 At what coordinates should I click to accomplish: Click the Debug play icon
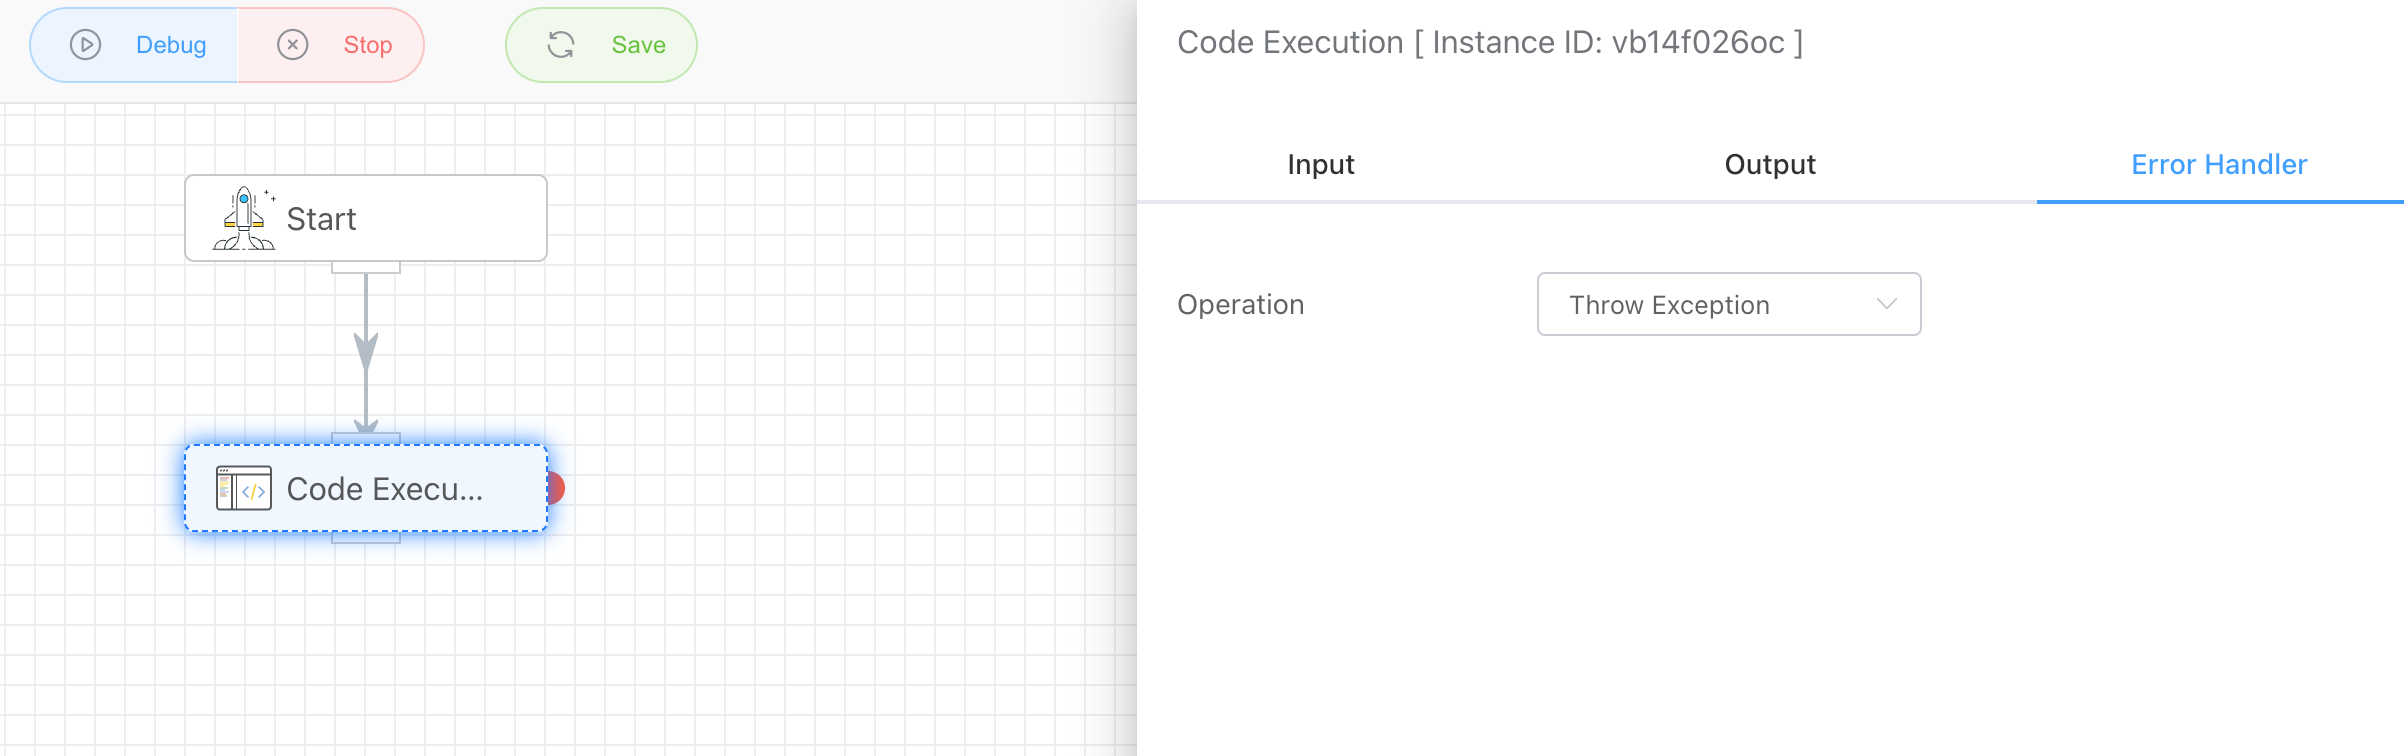click(x=86, y=45)
